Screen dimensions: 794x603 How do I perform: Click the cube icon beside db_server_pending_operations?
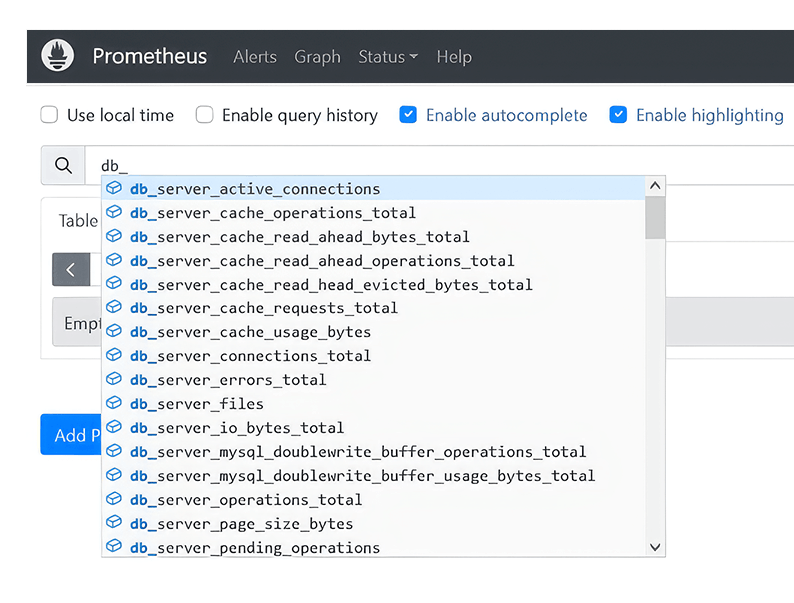(114, 546)
